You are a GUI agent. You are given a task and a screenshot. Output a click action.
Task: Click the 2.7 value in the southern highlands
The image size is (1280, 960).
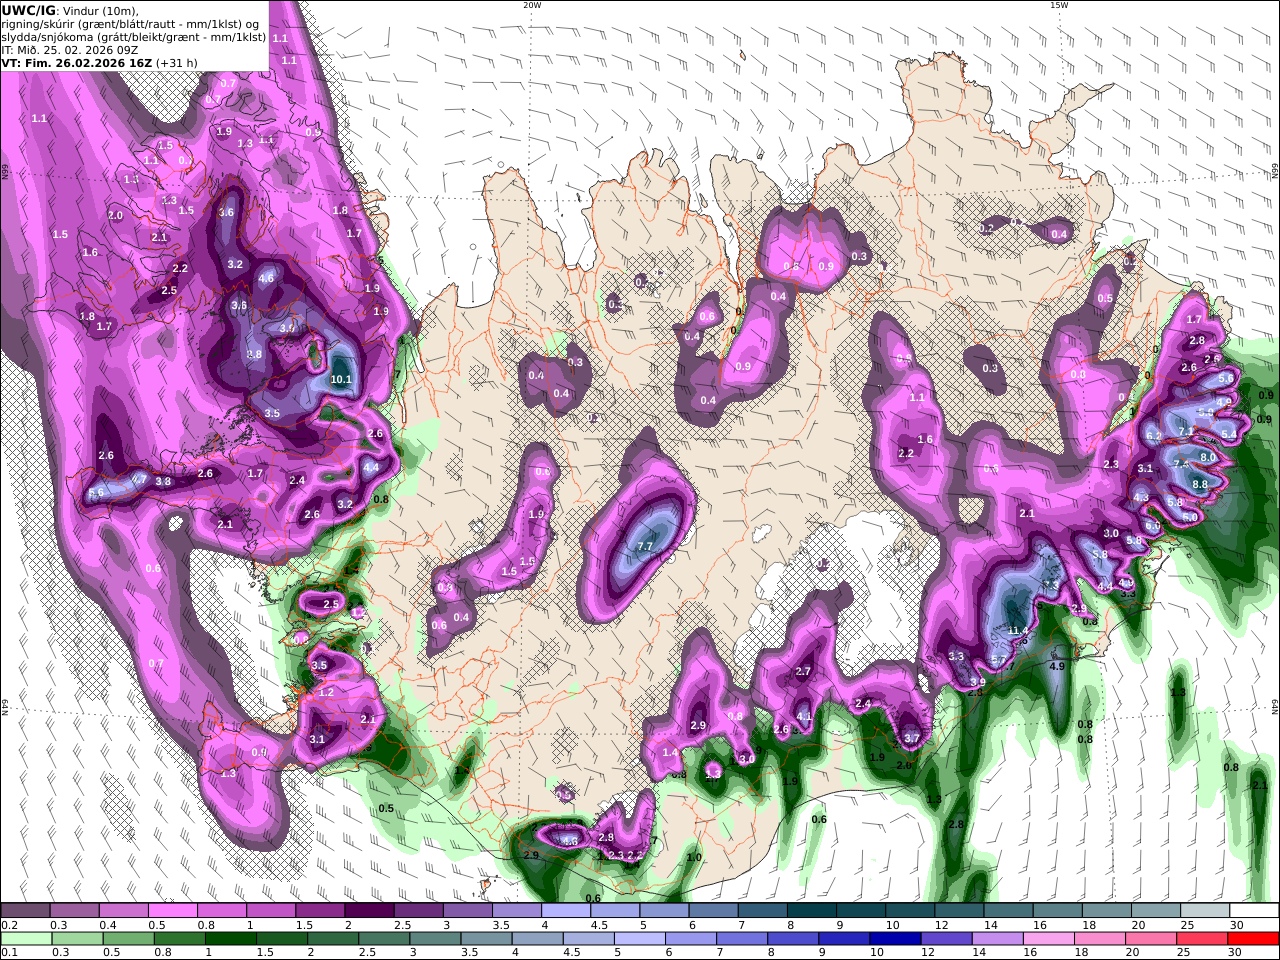(802, 671)
